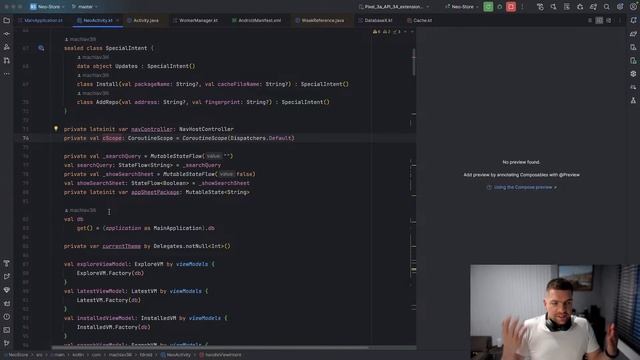
Task: Open the Neo-Store project dropdown
Action: point(47,7)
